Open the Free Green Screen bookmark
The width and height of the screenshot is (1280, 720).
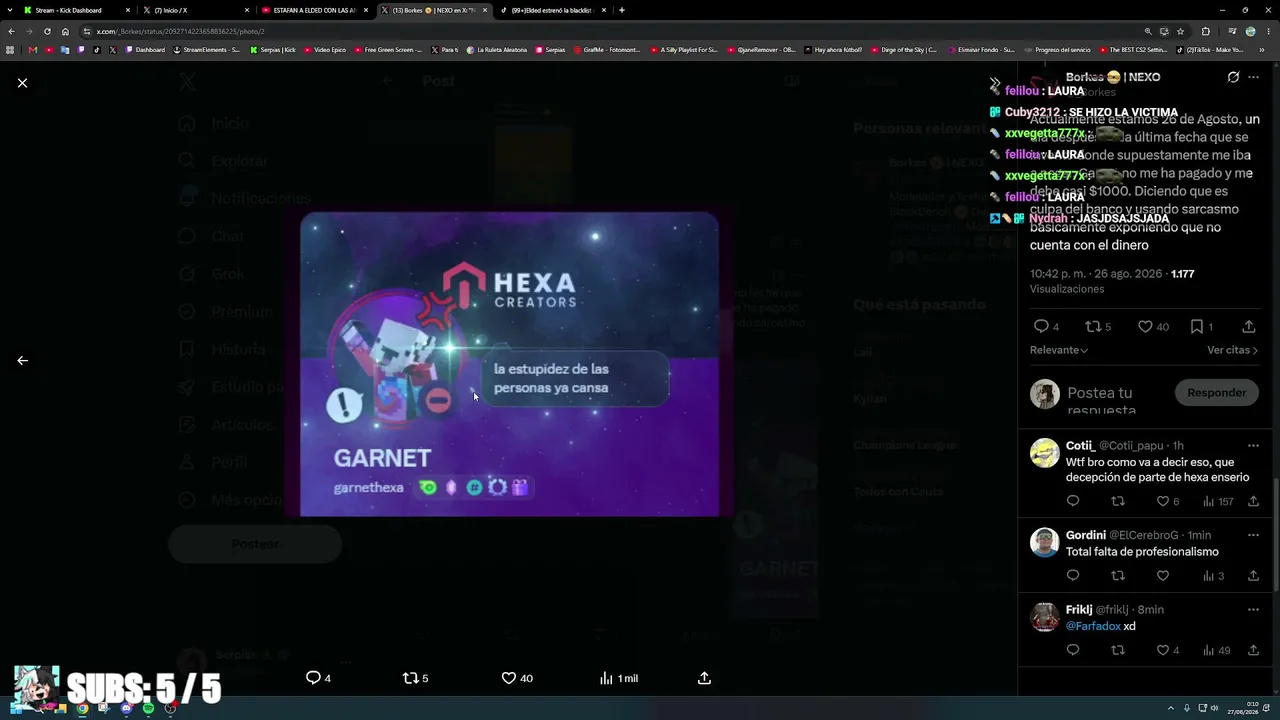(388, 49)
